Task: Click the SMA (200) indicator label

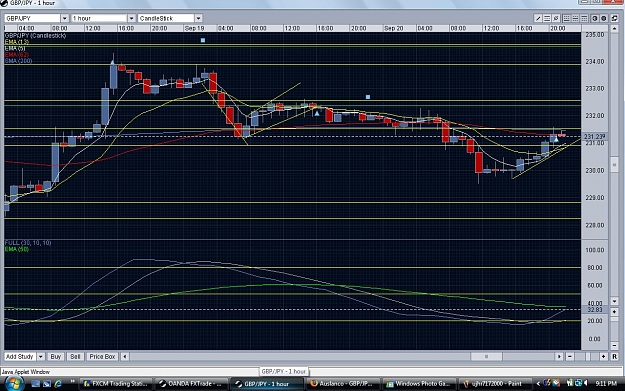Action: tap(18, 61)
